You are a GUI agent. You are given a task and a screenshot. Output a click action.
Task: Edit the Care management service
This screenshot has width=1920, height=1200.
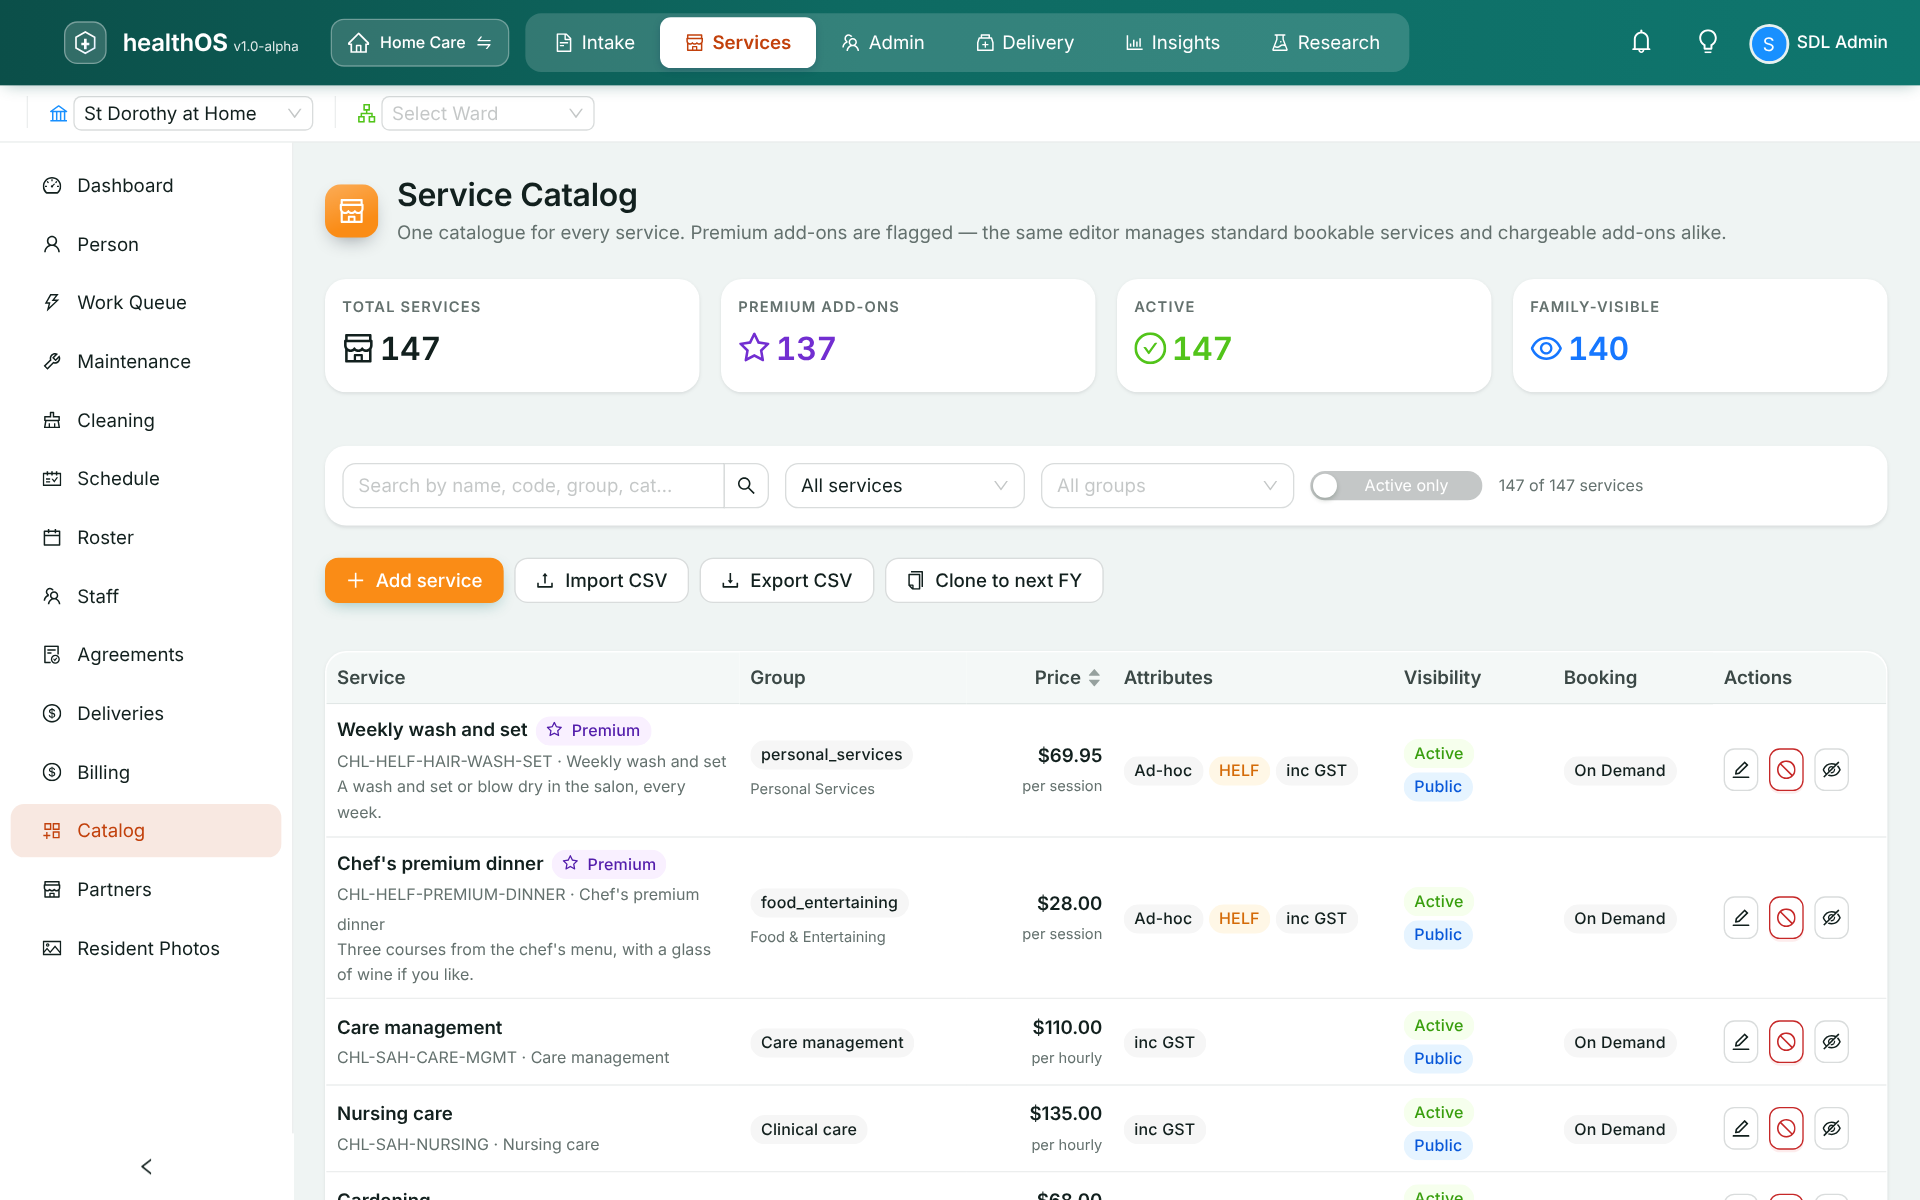1740,1042
